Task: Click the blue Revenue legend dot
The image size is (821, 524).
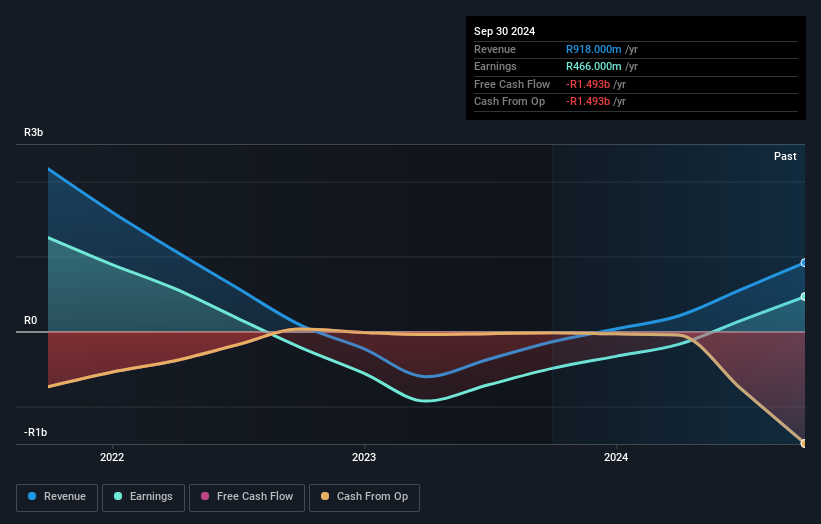Action: coord(32,496)
